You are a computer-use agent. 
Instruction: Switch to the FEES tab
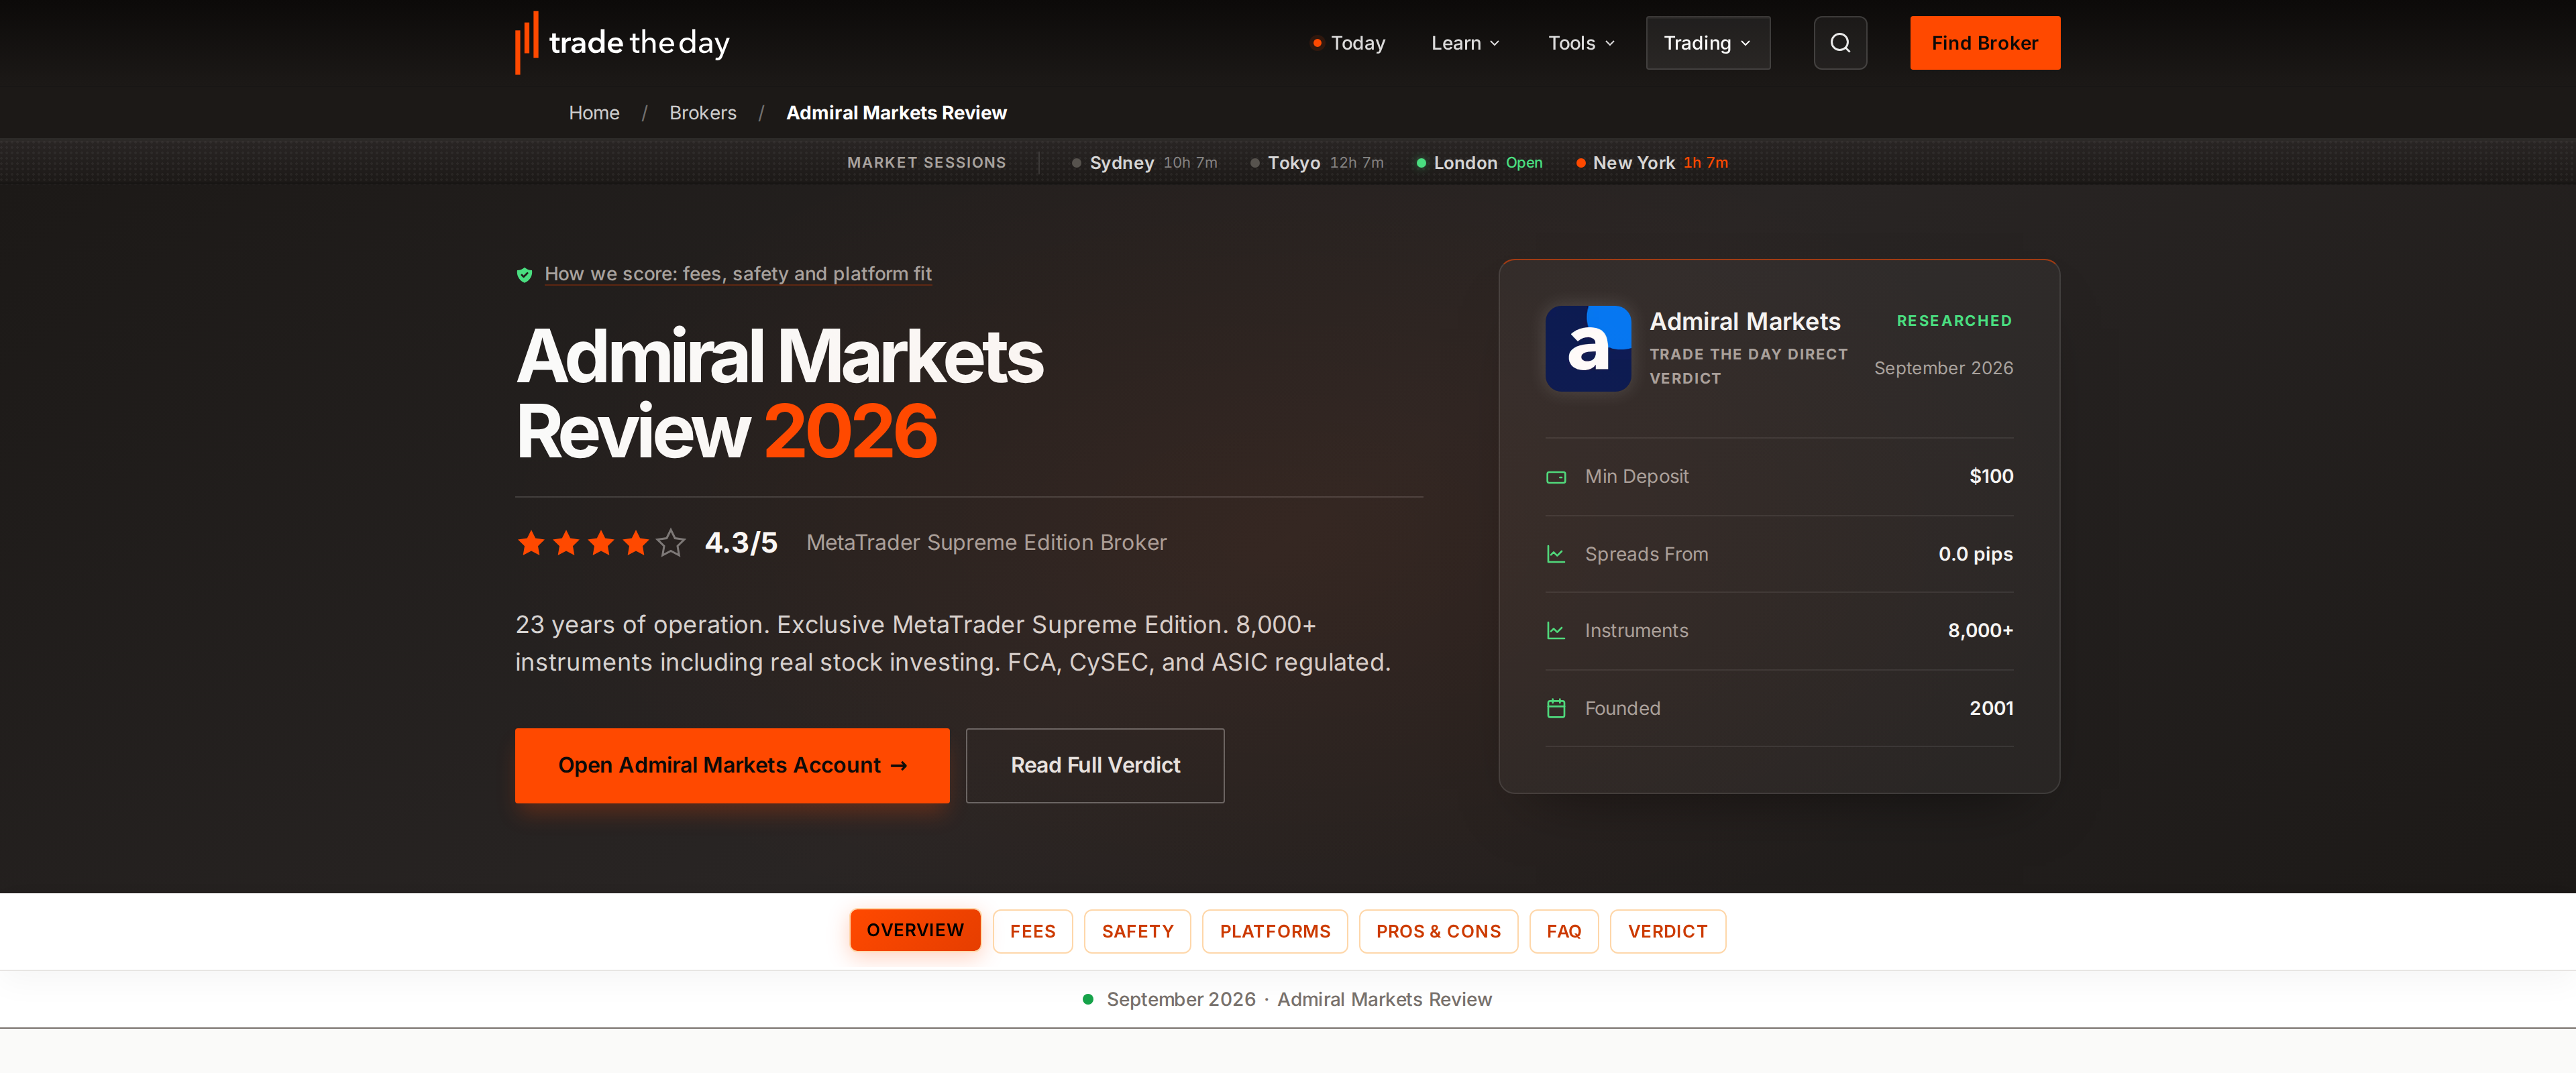point(1032,931)
